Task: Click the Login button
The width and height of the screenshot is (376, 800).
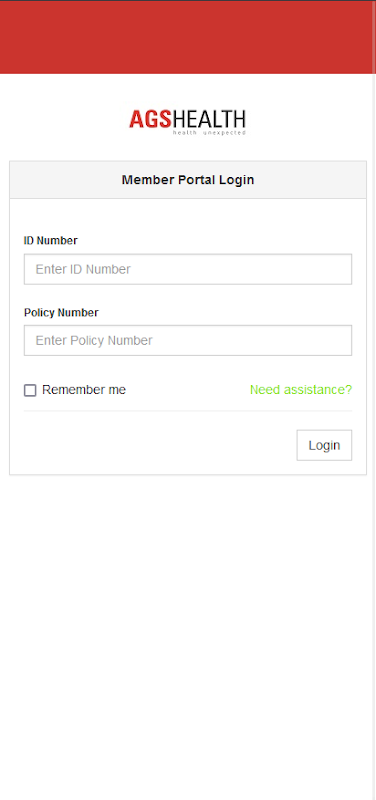Action: 324,445
